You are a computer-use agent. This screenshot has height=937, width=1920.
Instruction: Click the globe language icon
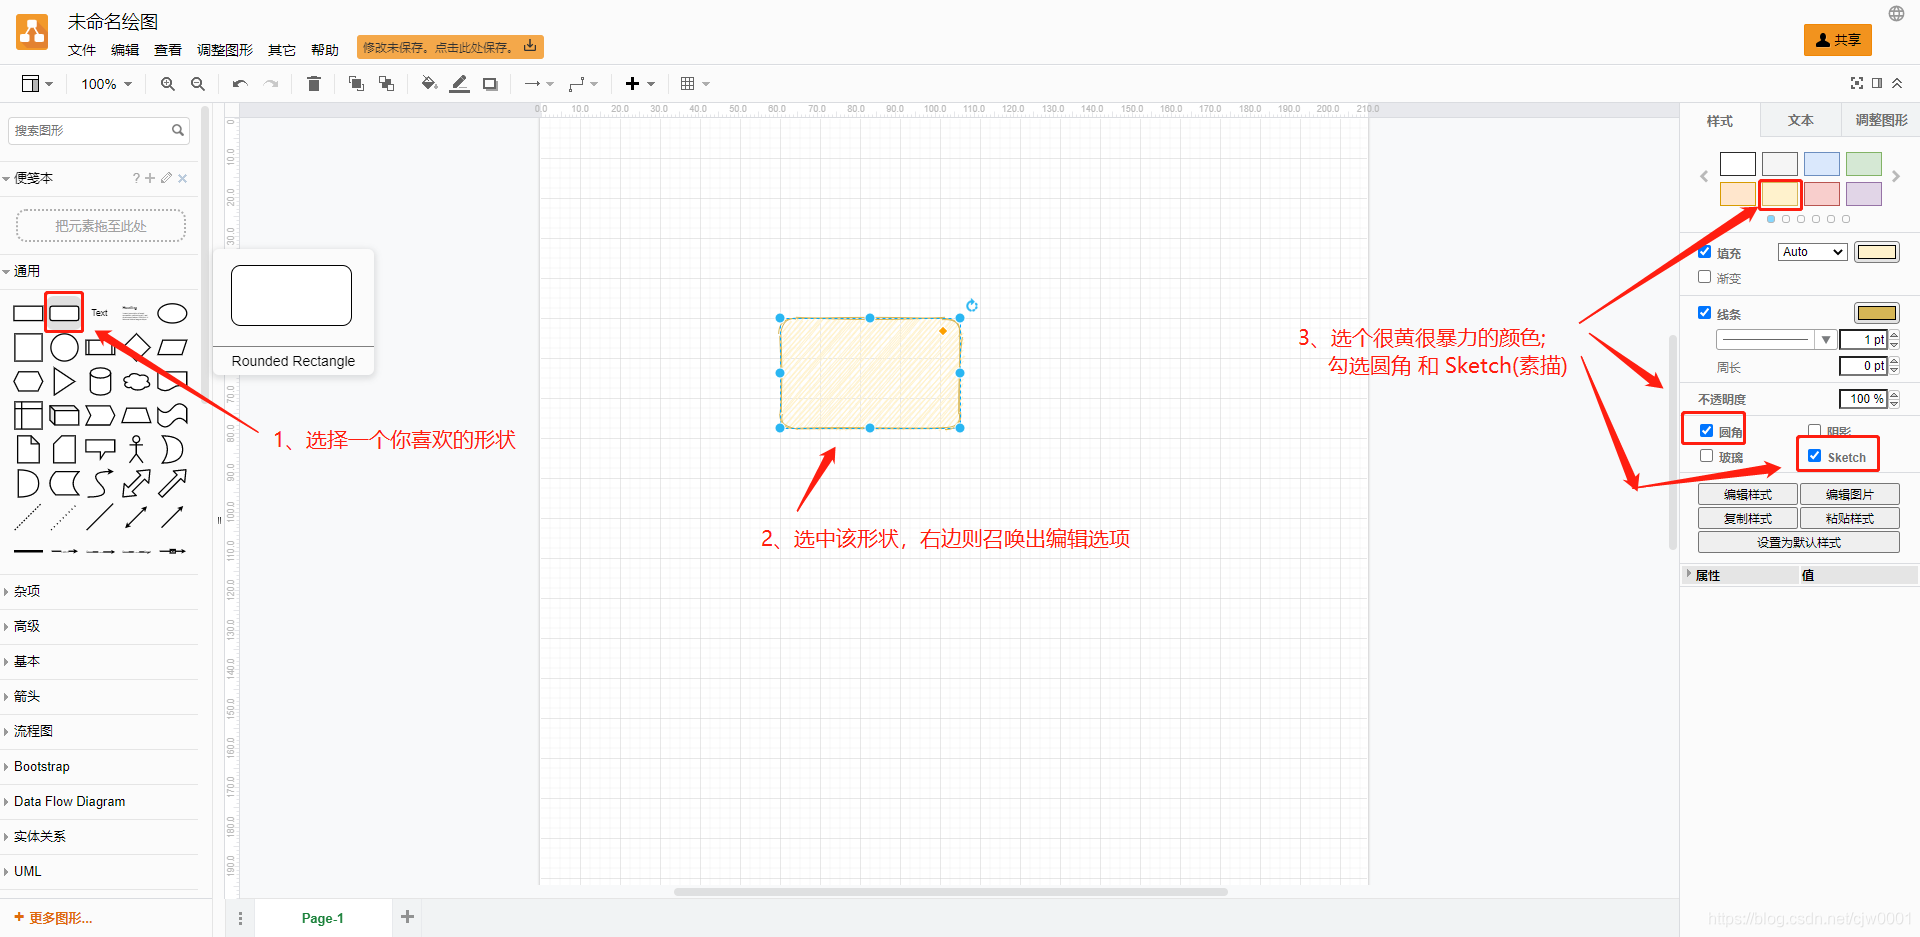(1896, 14)
